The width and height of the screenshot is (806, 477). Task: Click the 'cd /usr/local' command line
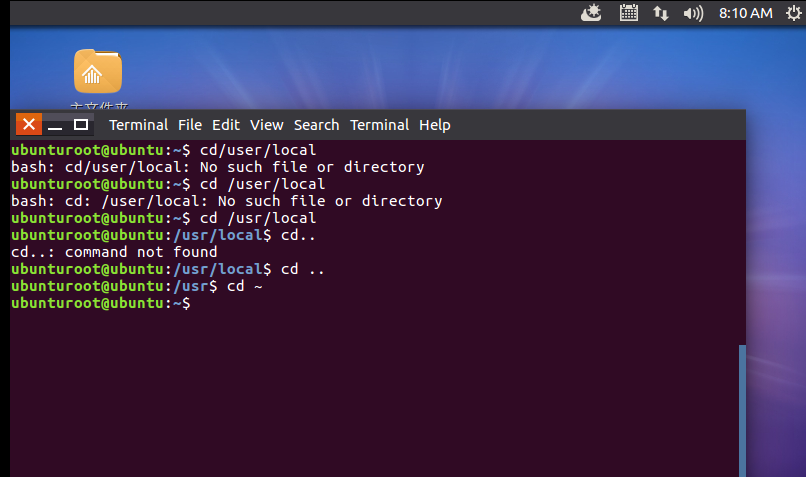coord(163,218)
